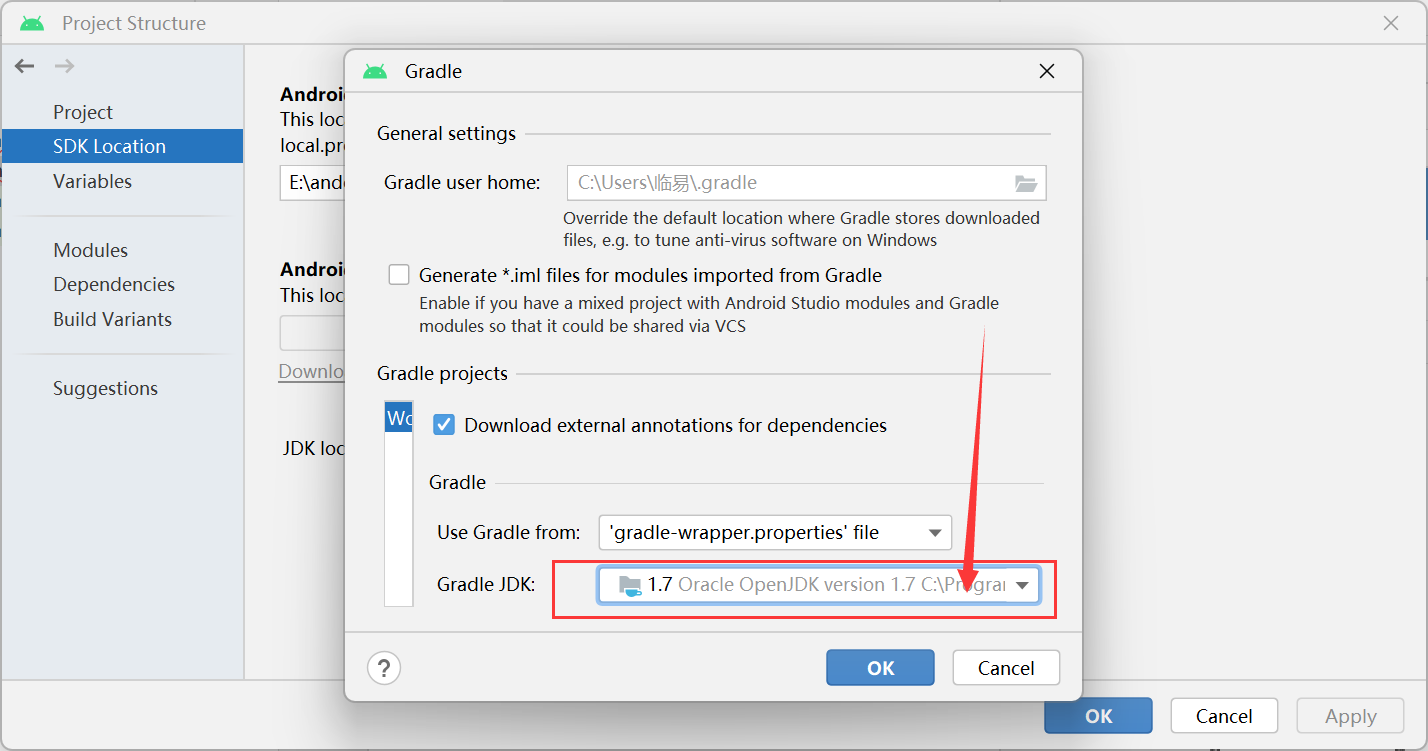Screen dimensions: 1428x751
Task: Click the forward navigation arrow icon
Action: [64, 66]
